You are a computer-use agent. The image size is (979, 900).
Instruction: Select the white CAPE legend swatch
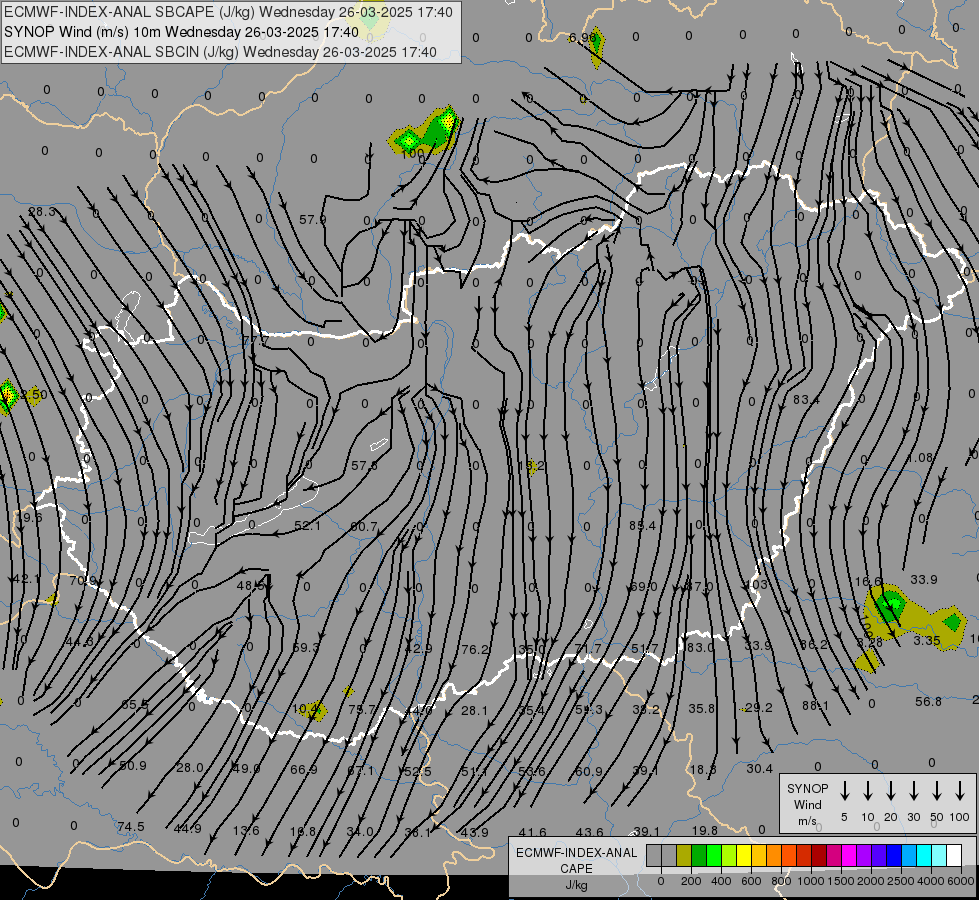tap(954, 856)
